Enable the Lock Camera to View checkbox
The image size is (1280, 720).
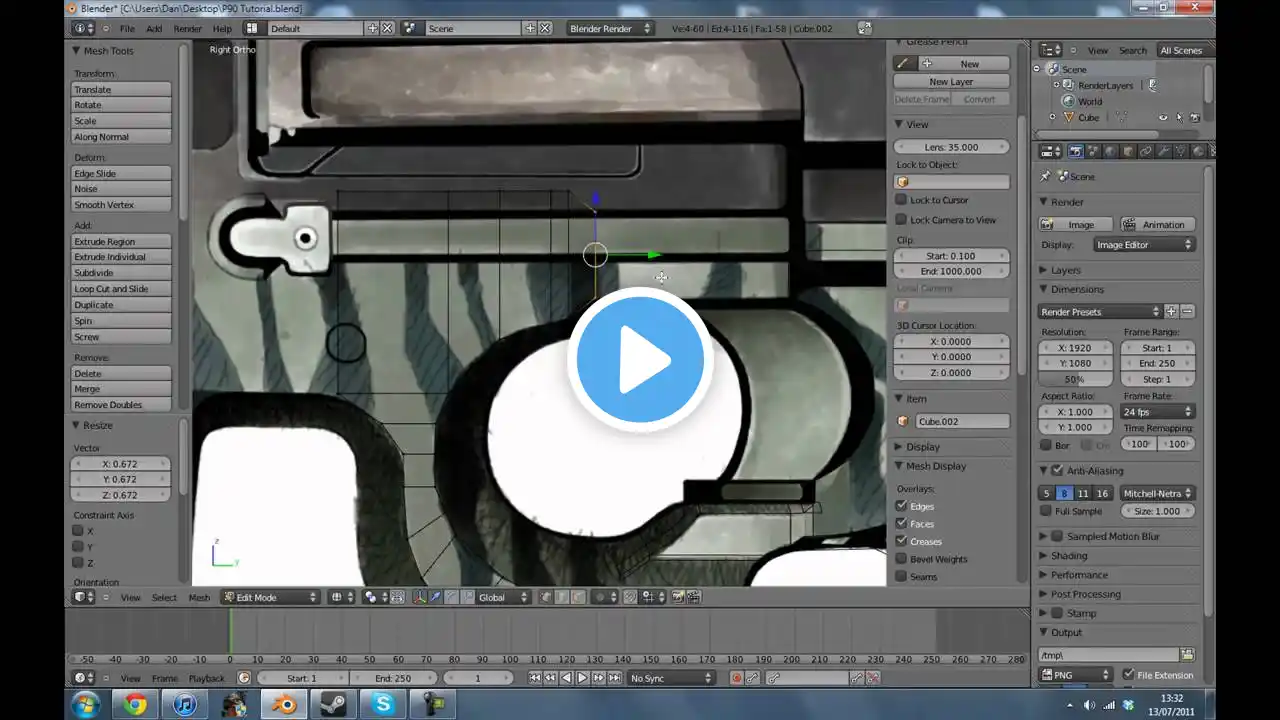[901, 220]
